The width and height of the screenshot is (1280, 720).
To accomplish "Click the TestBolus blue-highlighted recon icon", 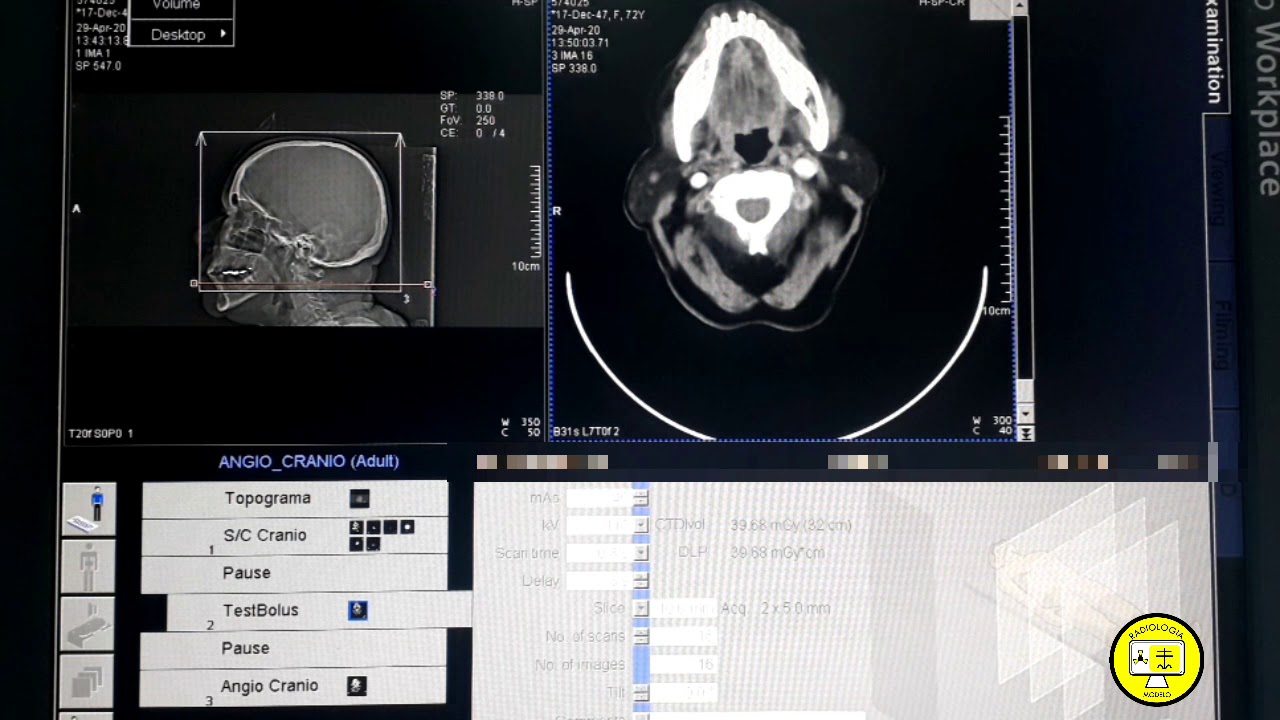I will 357,610.
